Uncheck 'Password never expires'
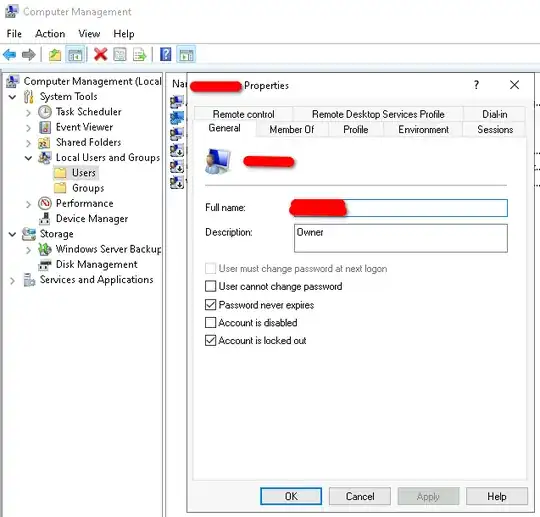The image size is (540, 517). click(x=210, y=305)
